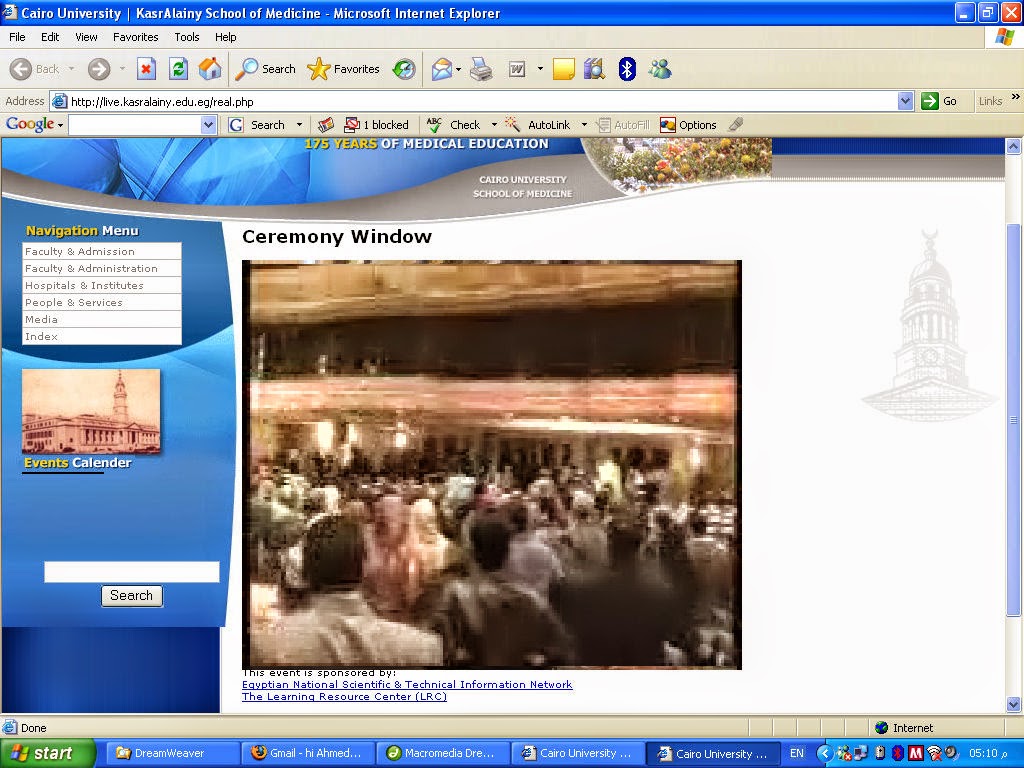Image resolution: width=1024 pixels, height=768 pixels.
Task: Open the Search pane from the IE toolbar
Action: (266, 69)
